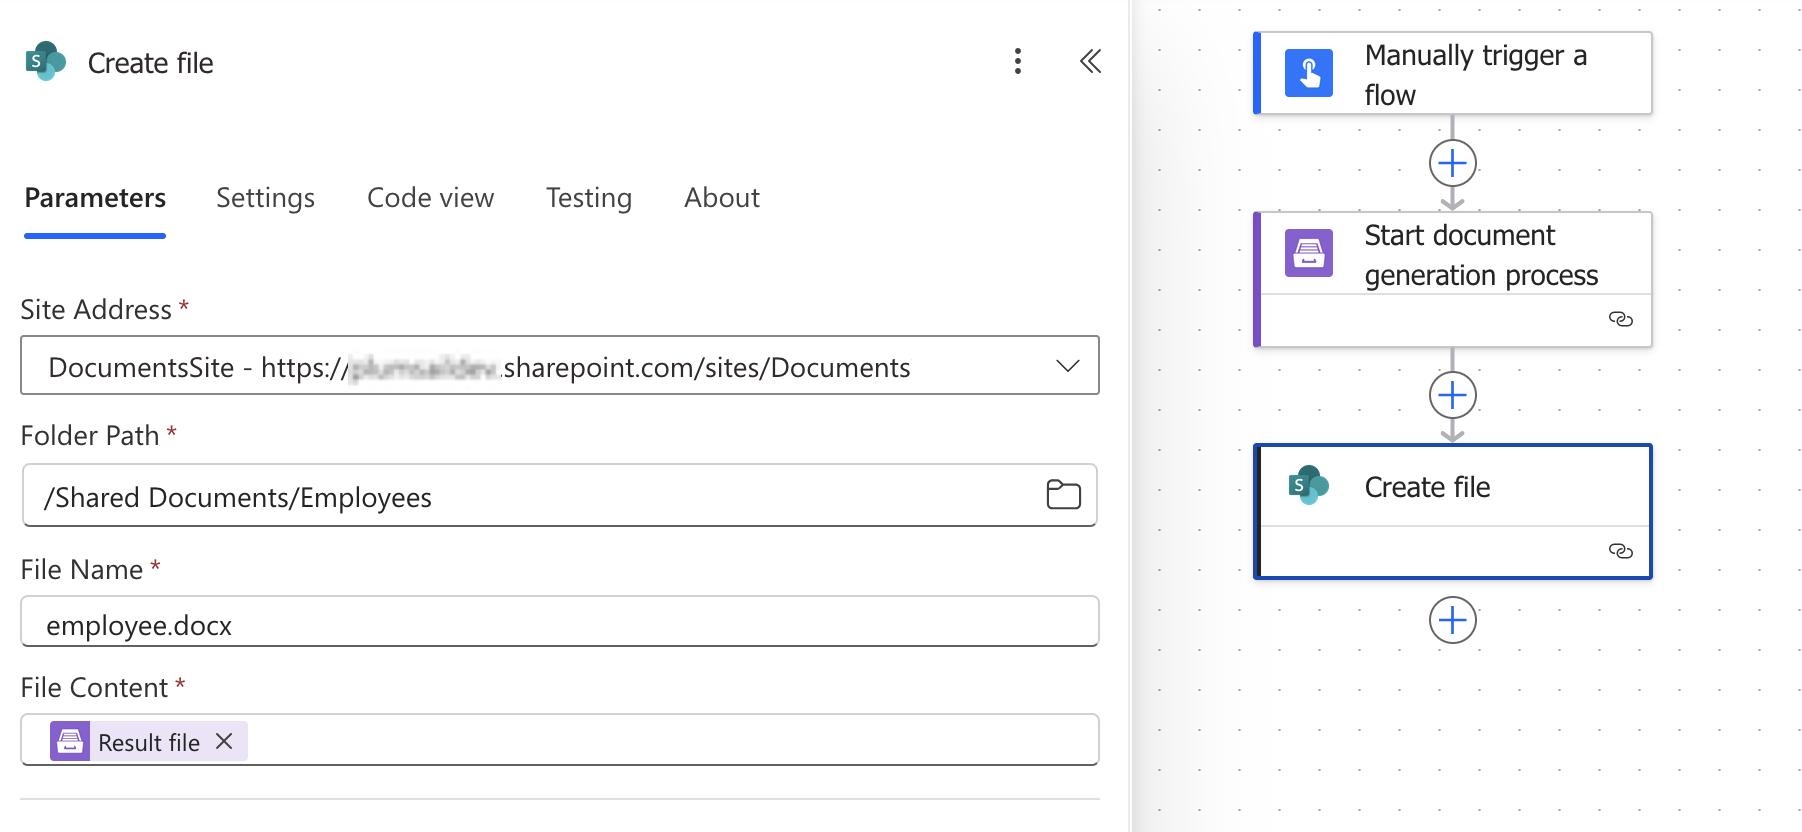Add new step below Create file
Image resolution: width=1802 pixels, height=832 pixels.
point(1452,621)
